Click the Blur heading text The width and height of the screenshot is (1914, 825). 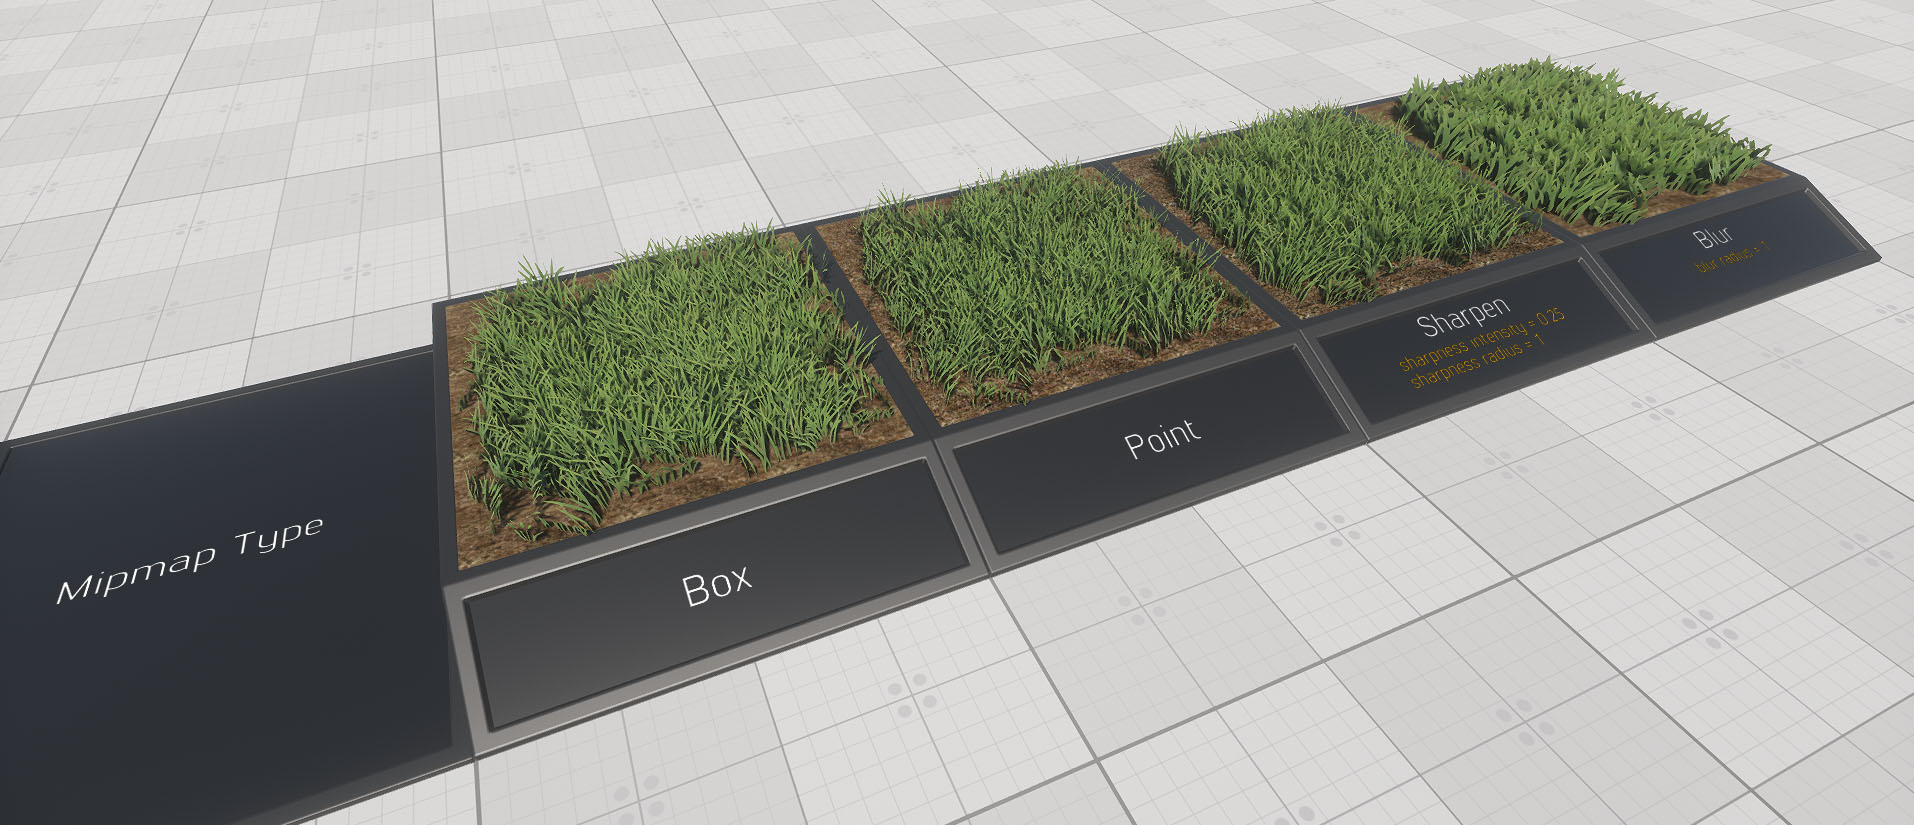point(1713,237)
